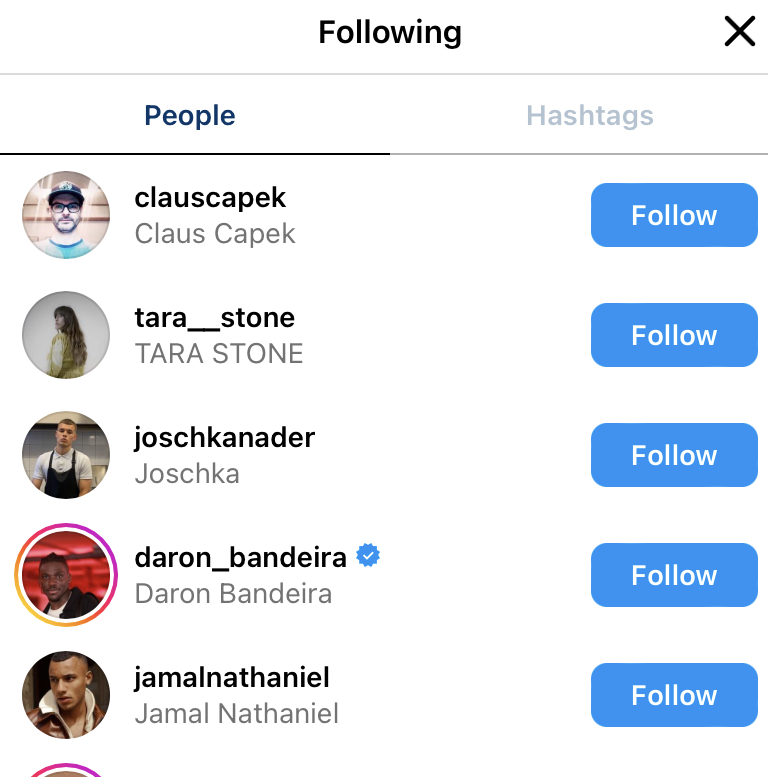Open jamalnathaniel avatar photo
768x777 pixels.
tap(66, 695)
